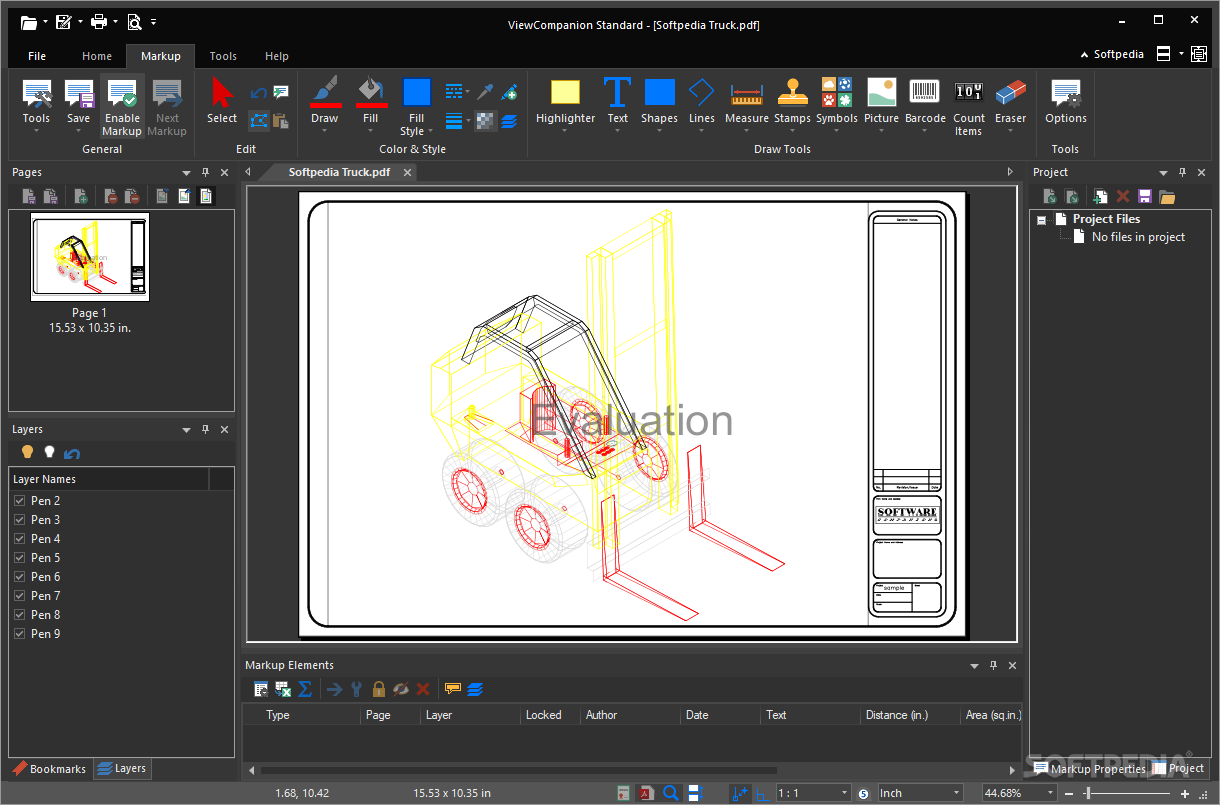Open markup Options

tap(1066, 103)
